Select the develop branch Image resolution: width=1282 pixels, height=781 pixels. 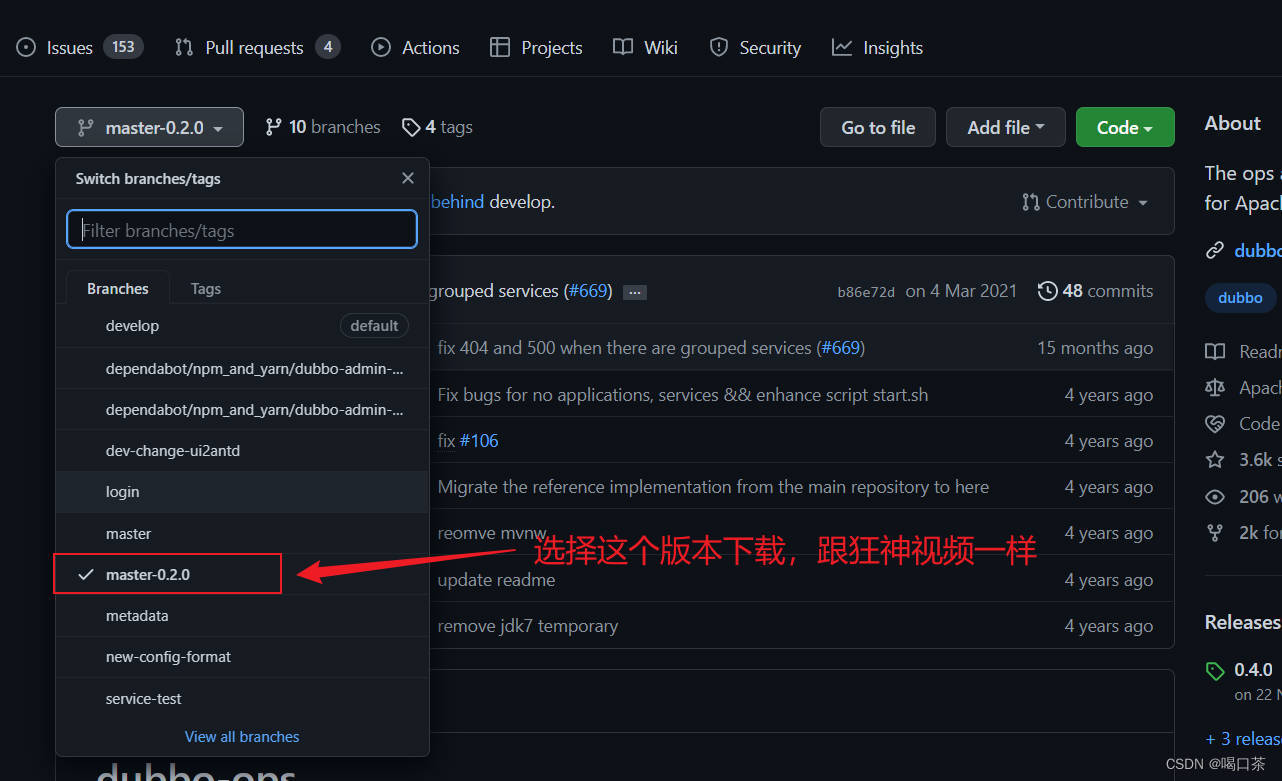242,326
